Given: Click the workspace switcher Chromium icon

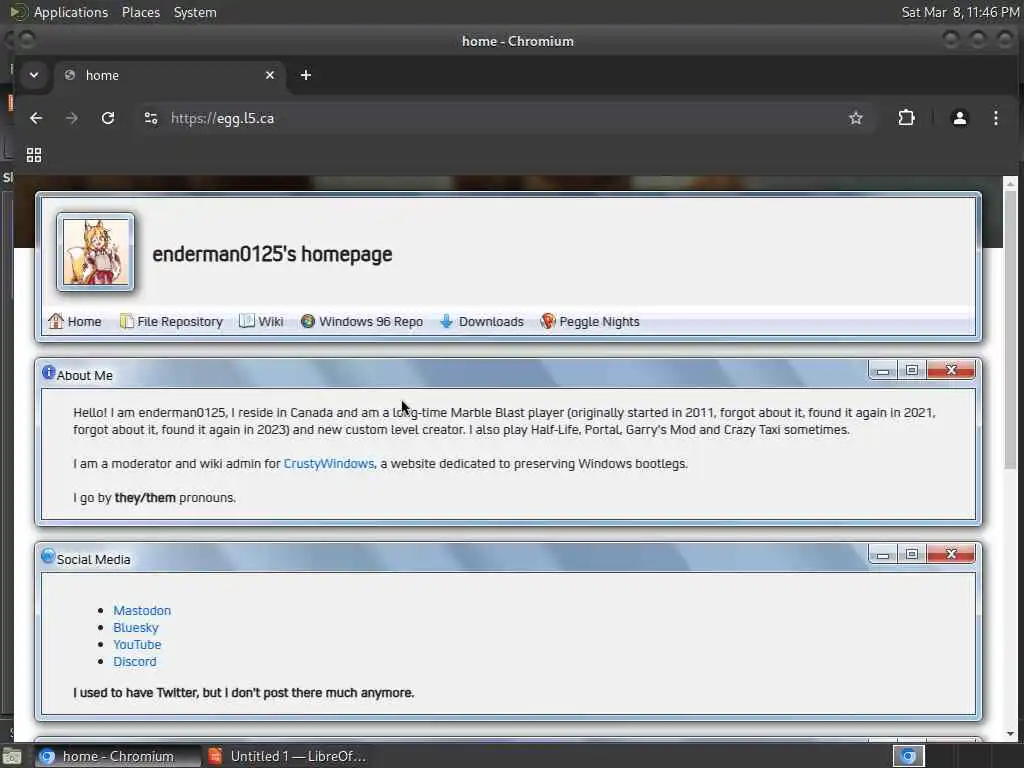Looking at the screenshot, I should (x=908, y=756).
